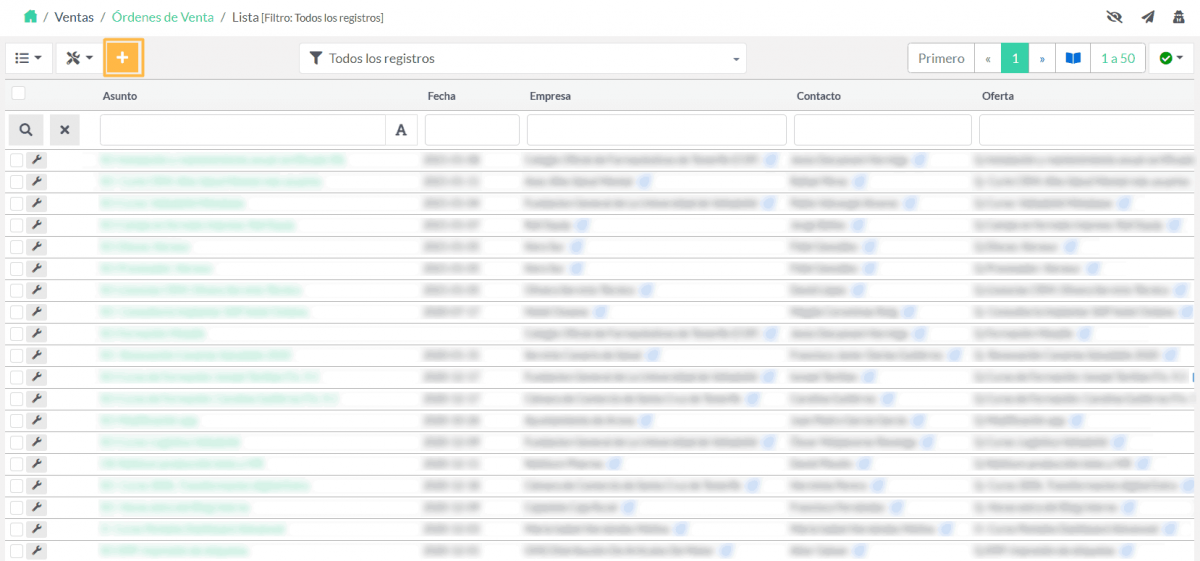Navigate to Órdenes de Venta breadcrumb

[x=162, y=17]
